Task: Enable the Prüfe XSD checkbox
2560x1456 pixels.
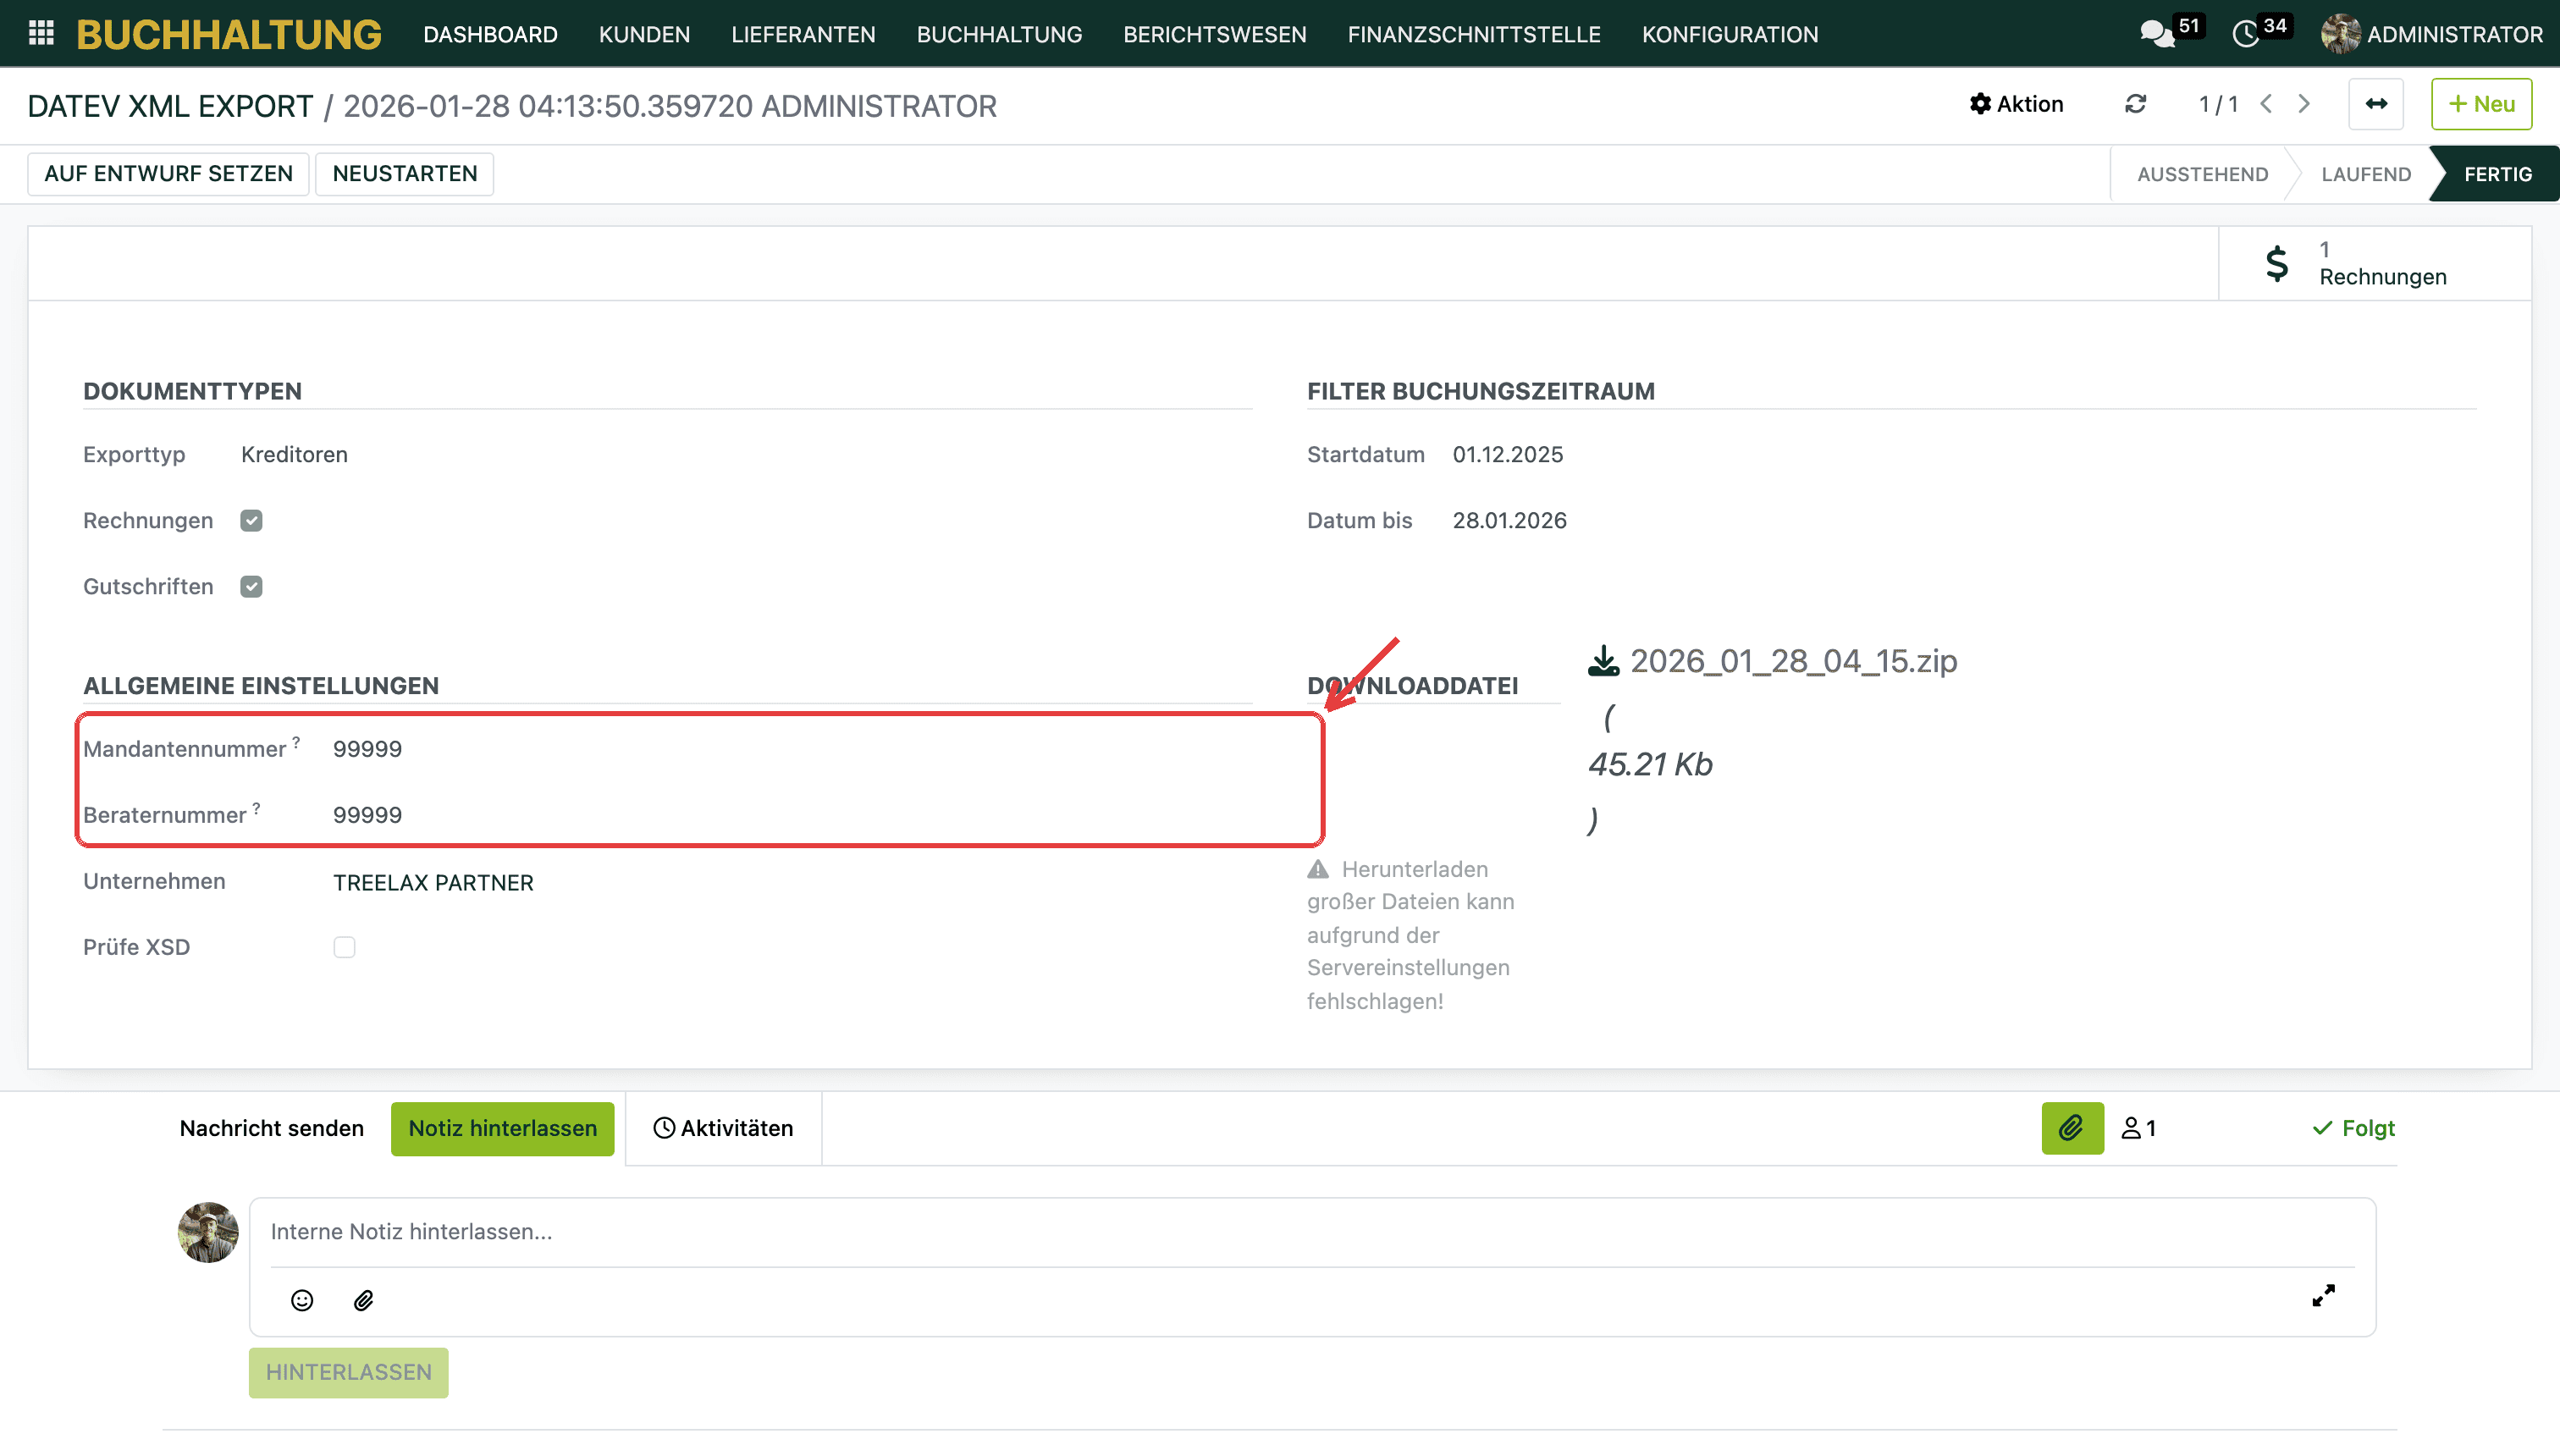Action: pyautogui.click(x=344, y=947)
